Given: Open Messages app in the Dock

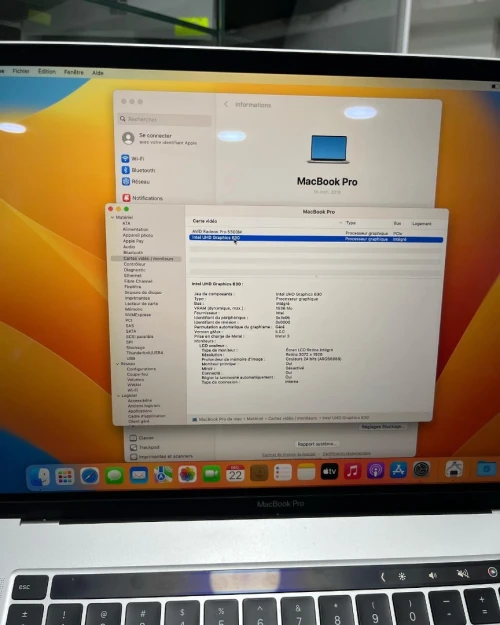Looking at the screenshot, I should [114, 476].
